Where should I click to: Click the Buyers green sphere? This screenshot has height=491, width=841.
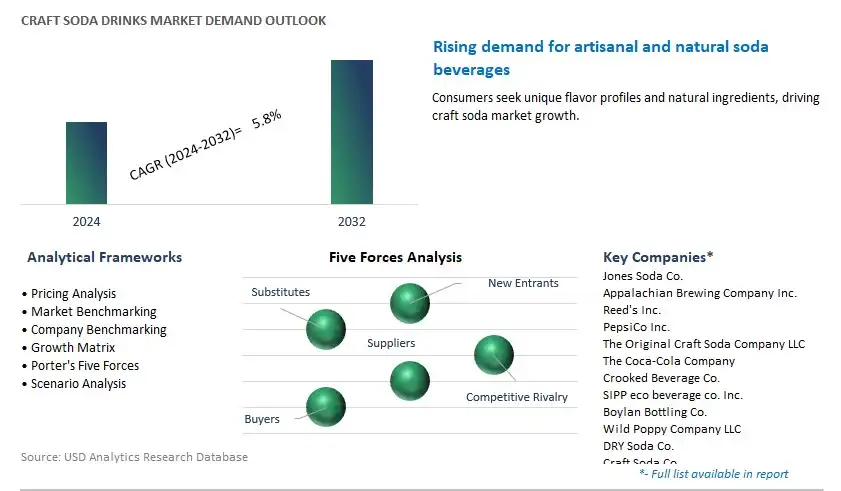tap(326, 407)
